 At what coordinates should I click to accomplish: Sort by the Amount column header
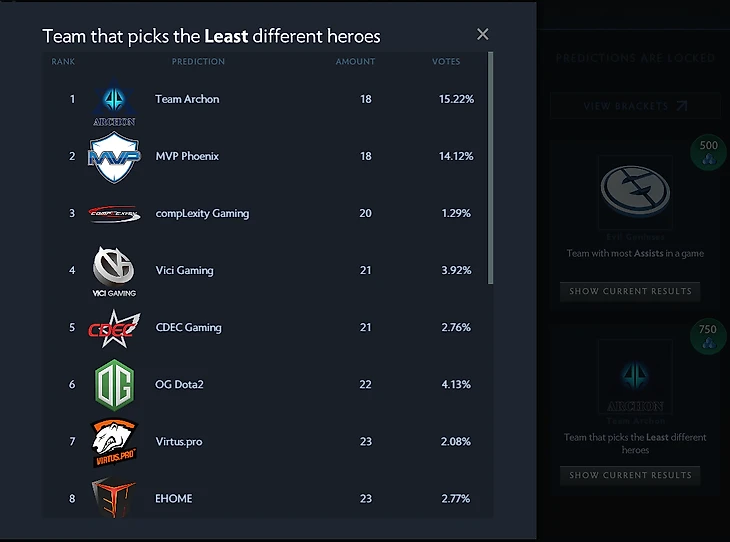[355, 62]
